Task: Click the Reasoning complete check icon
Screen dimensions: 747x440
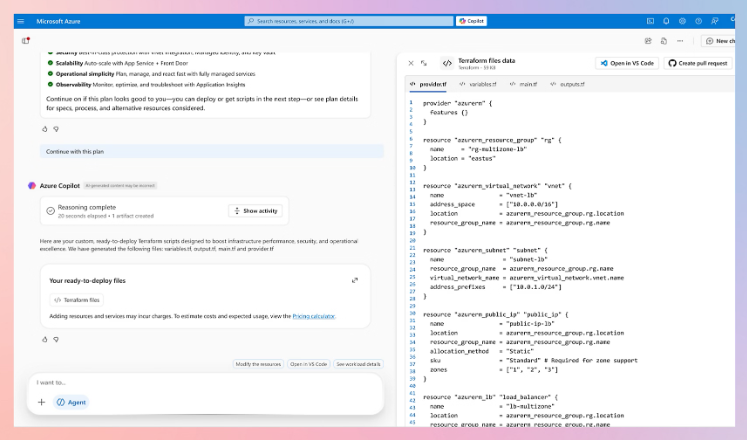Action: (x=50, y=211)
